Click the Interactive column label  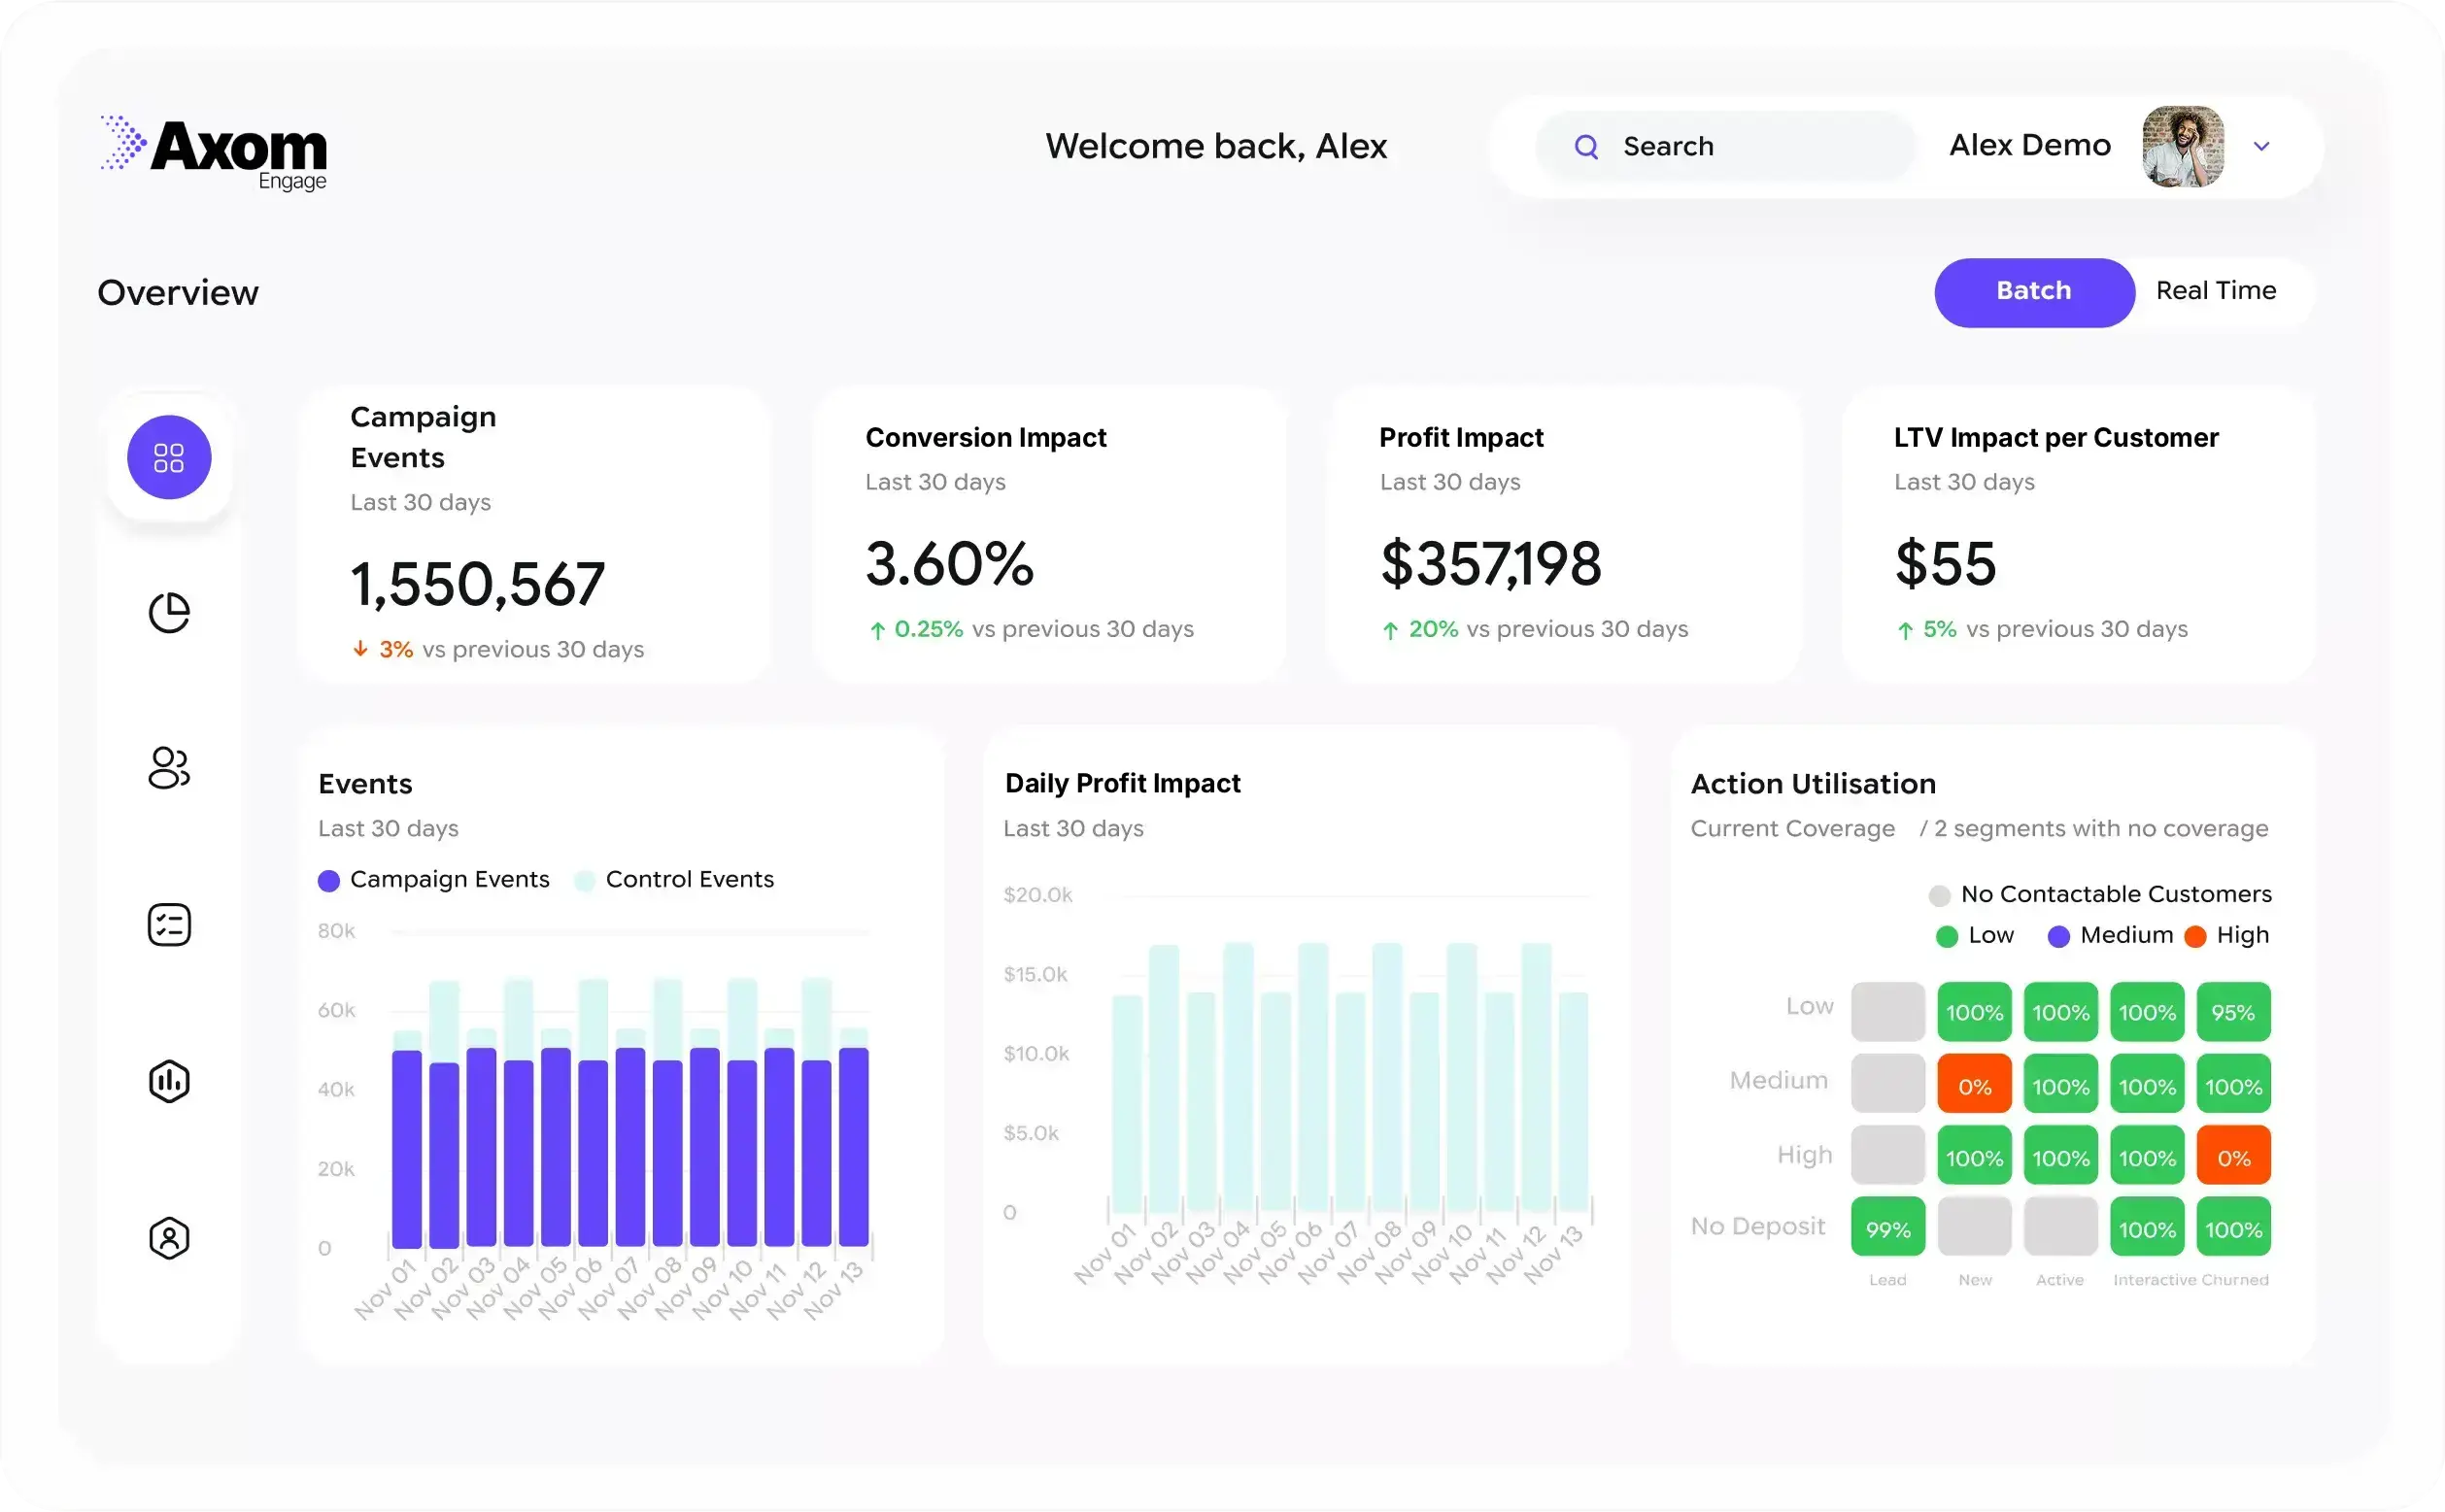pyautogui.click(x=2154, y=1280)
